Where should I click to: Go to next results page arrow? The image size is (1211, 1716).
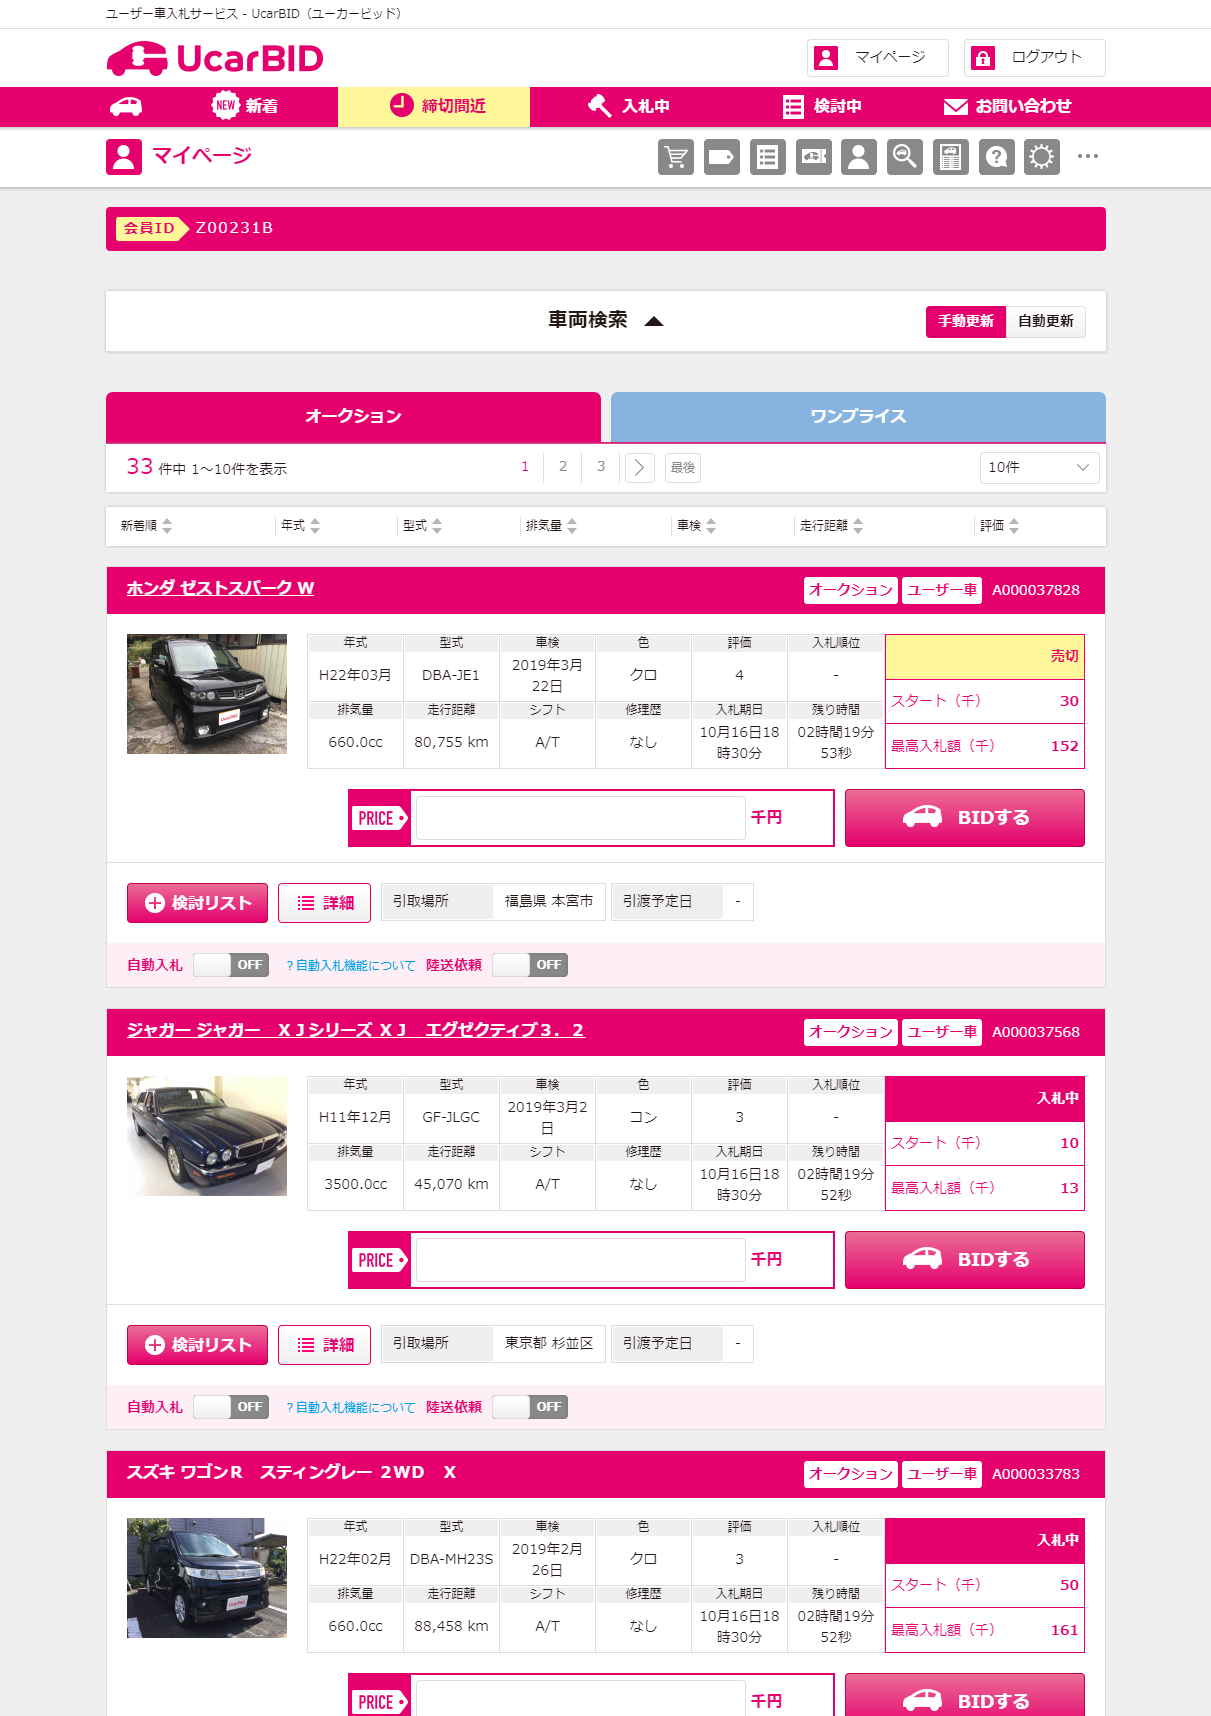tap(640, 468)
